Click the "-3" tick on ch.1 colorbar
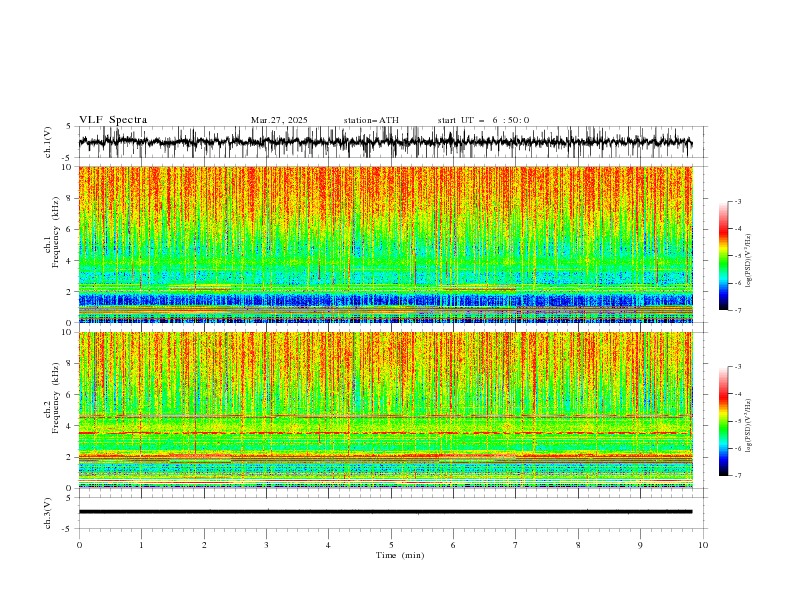Viewport: 792px width, 612px height. pos(738,201)
